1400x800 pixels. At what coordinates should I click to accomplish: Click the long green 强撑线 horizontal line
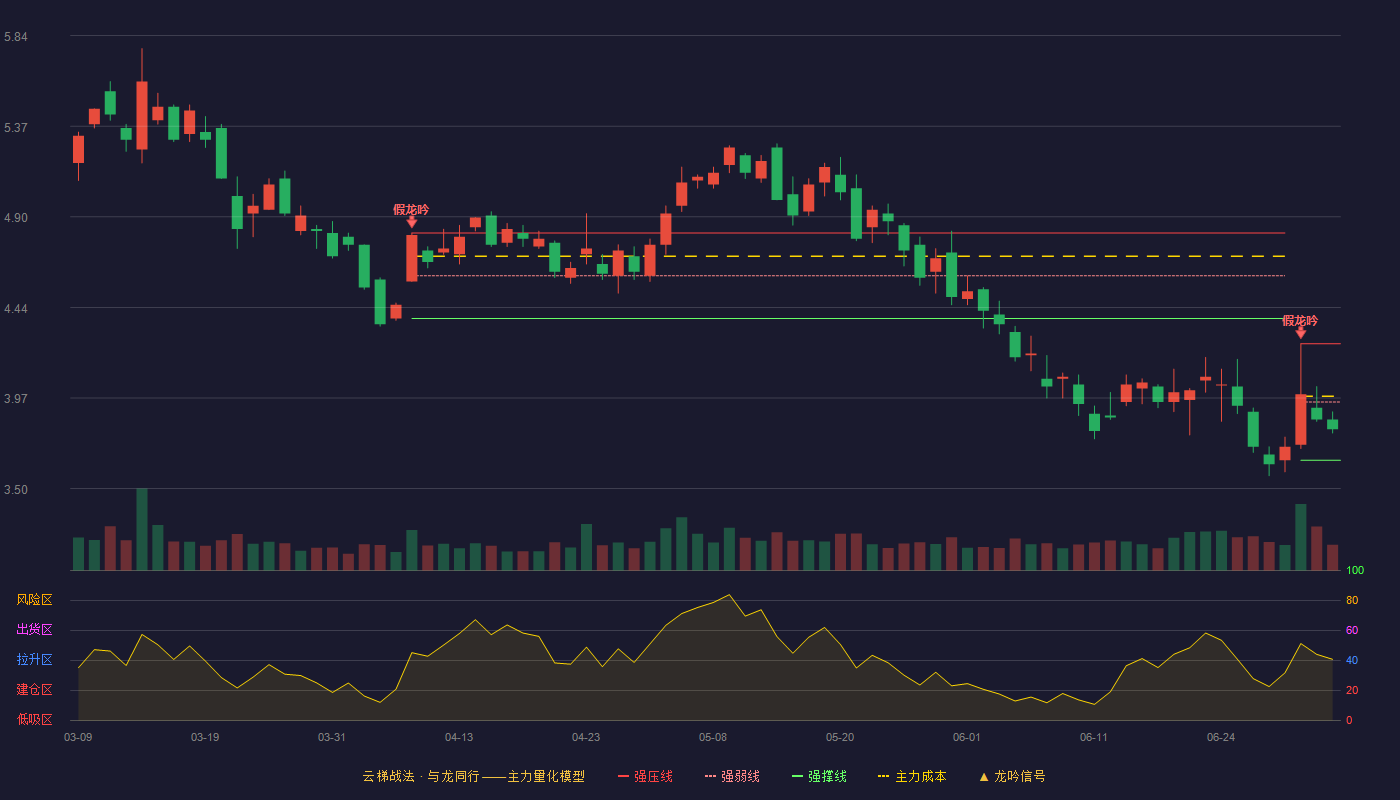(848, 319)
